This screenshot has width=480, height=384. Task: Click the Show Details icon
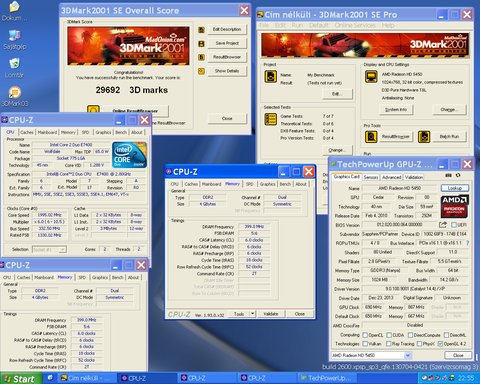[201, 71]
